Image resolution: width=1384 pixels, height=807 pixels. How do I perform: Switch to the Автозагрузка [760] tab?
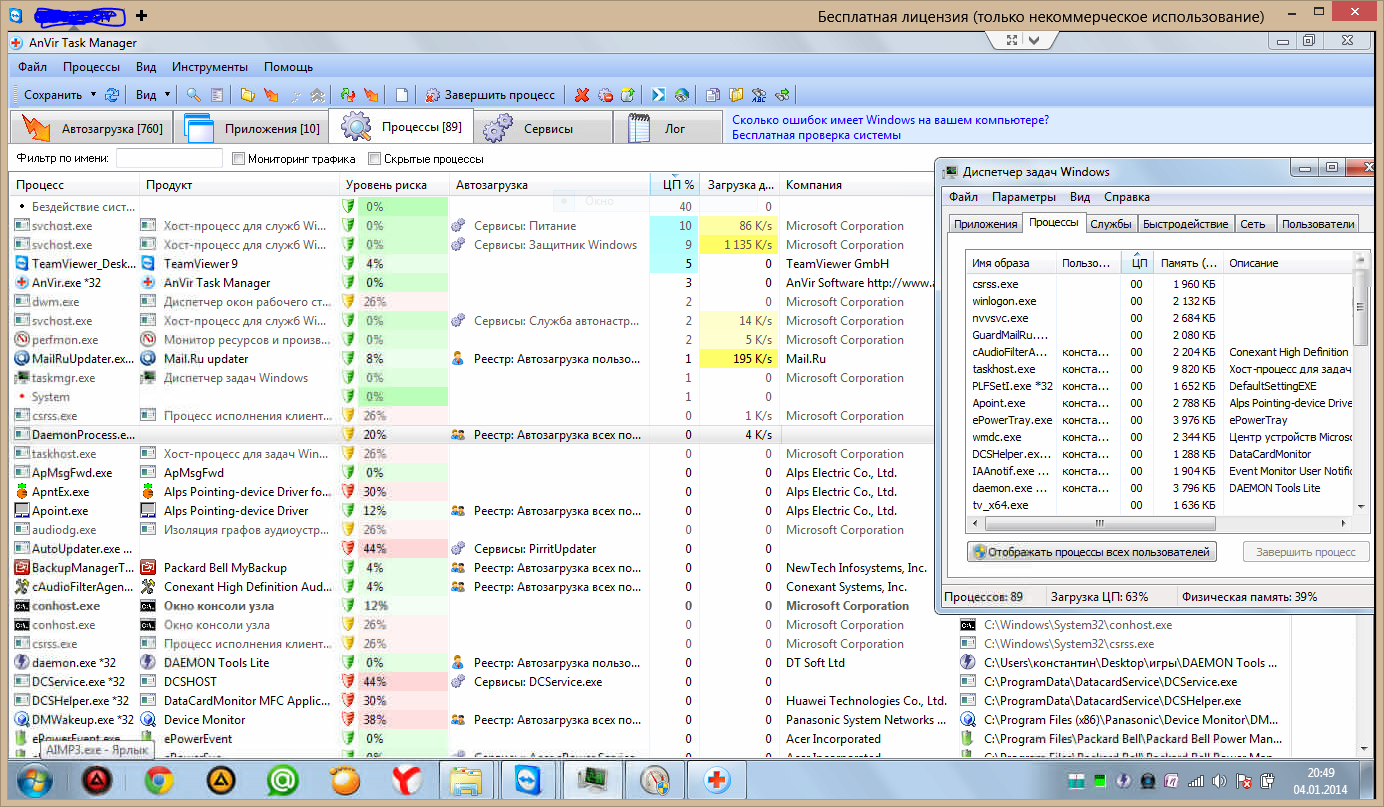pyautogui.click(x=90, y=128)
